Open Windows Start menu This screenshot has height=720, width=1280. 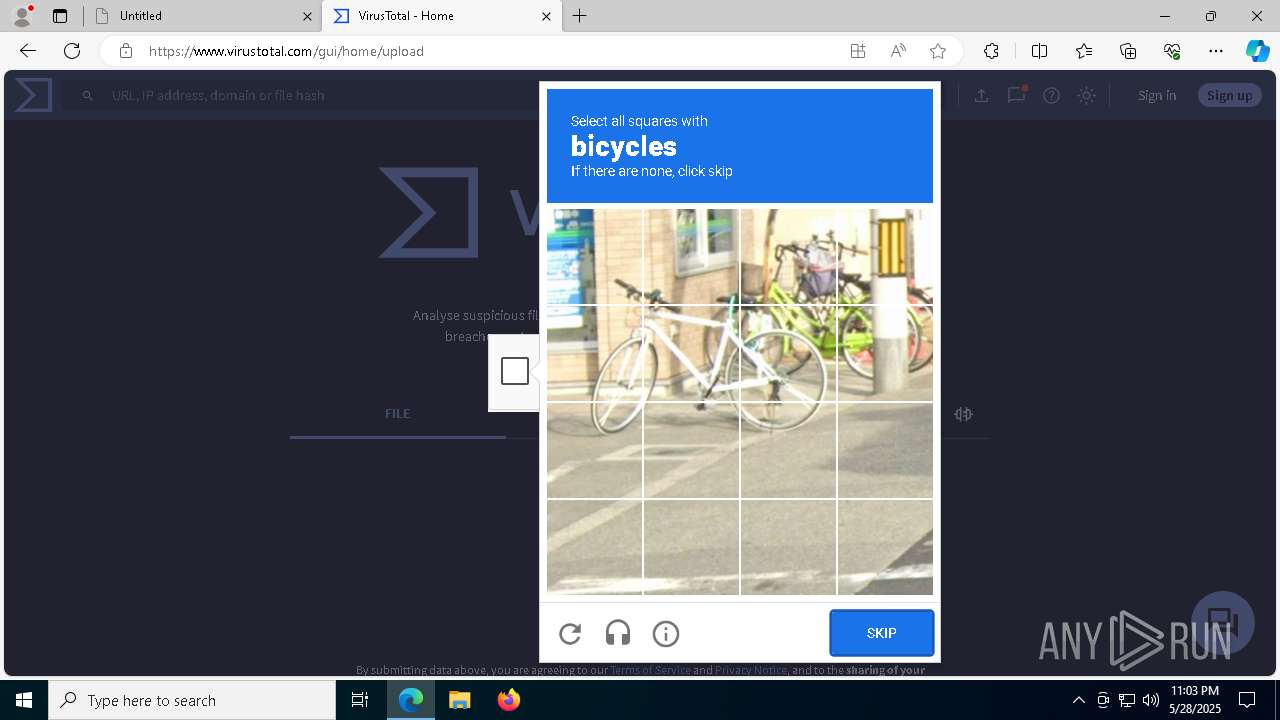click(x=24, y=700)
